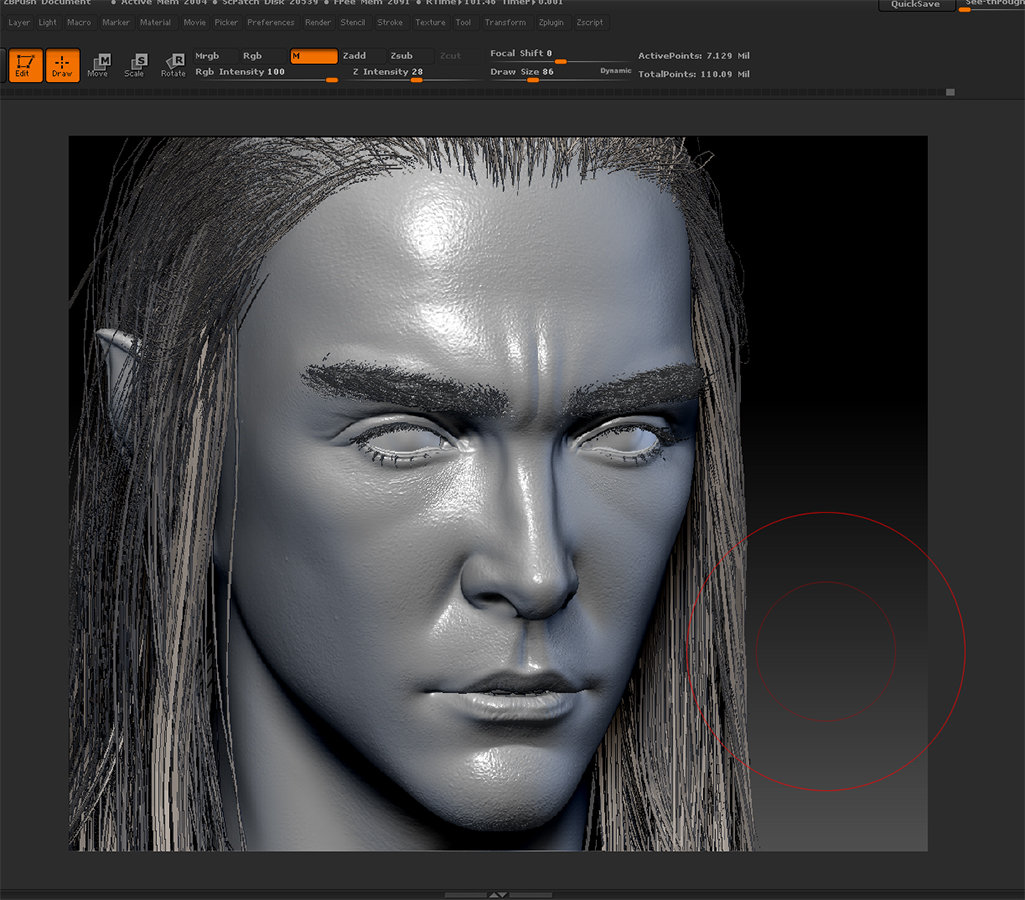
Task: Enable Zadd sculpting mode
Action: pos(355,56)
